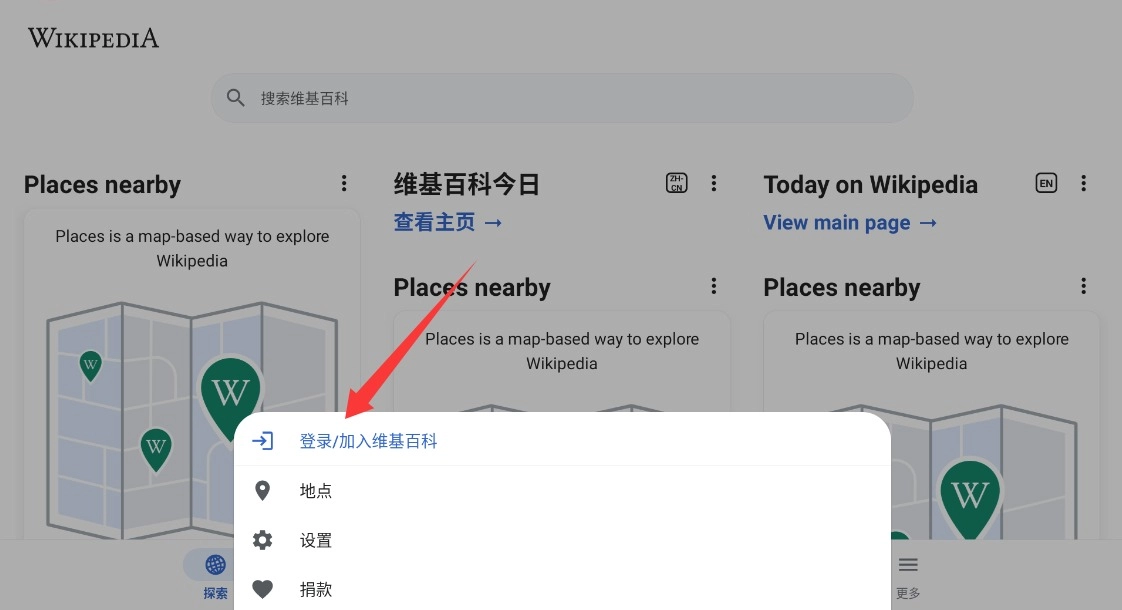Follow the View main page link
Image resolution: width=1122 pixels, height=610 pixels.
(x=849, y=222)
